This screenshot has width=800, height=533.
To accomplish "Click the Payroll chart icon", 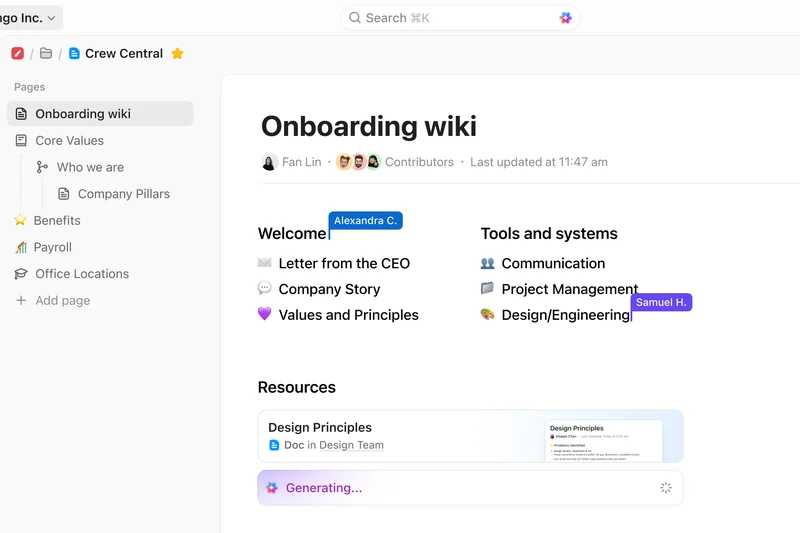I will pos(20,247).
